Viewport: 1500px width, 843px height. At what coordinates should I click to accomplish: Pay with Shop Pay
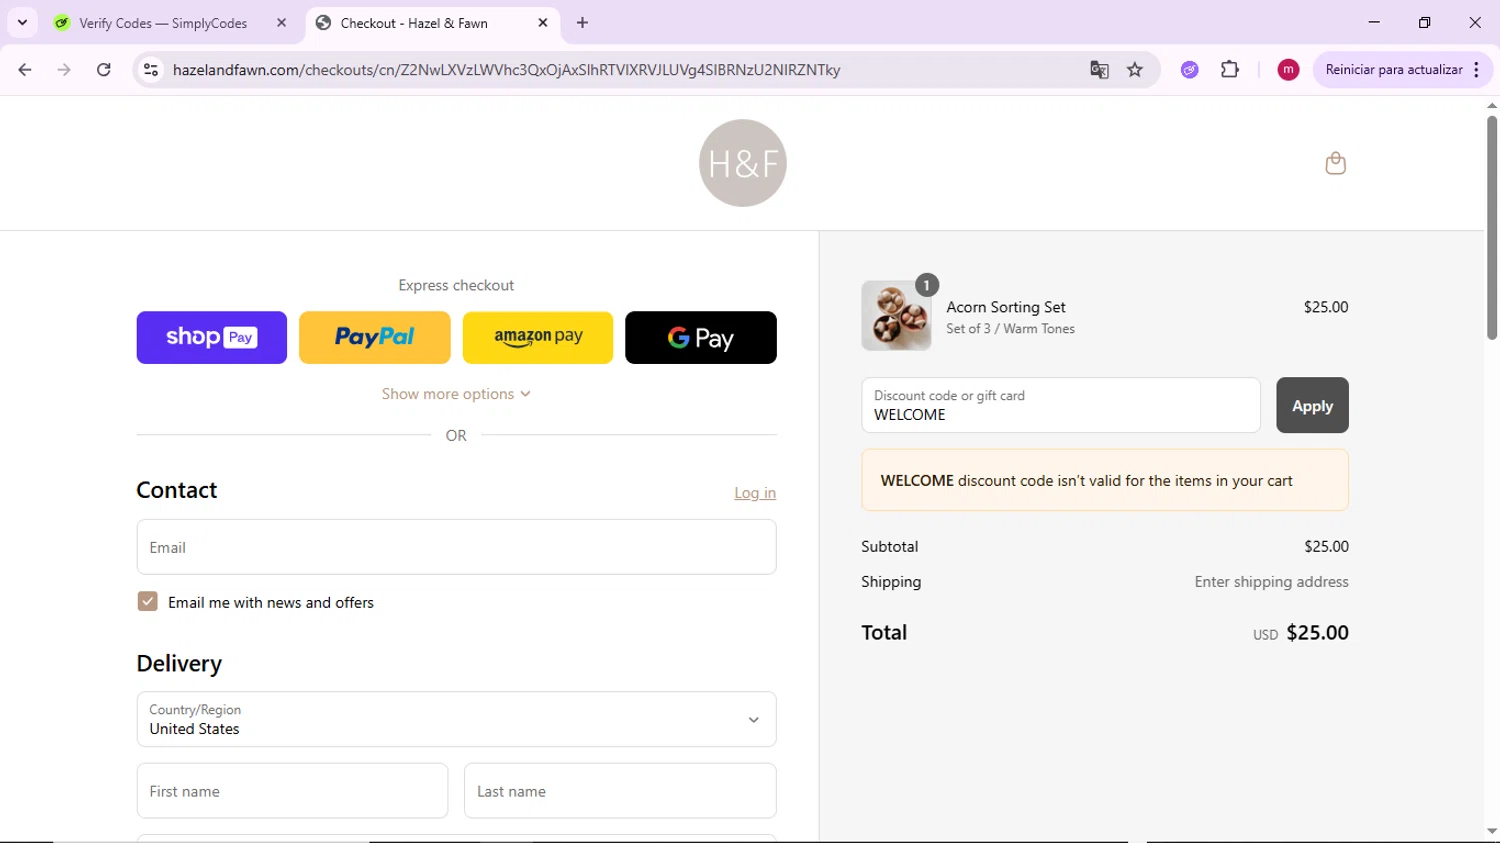[x=211, y=337]
